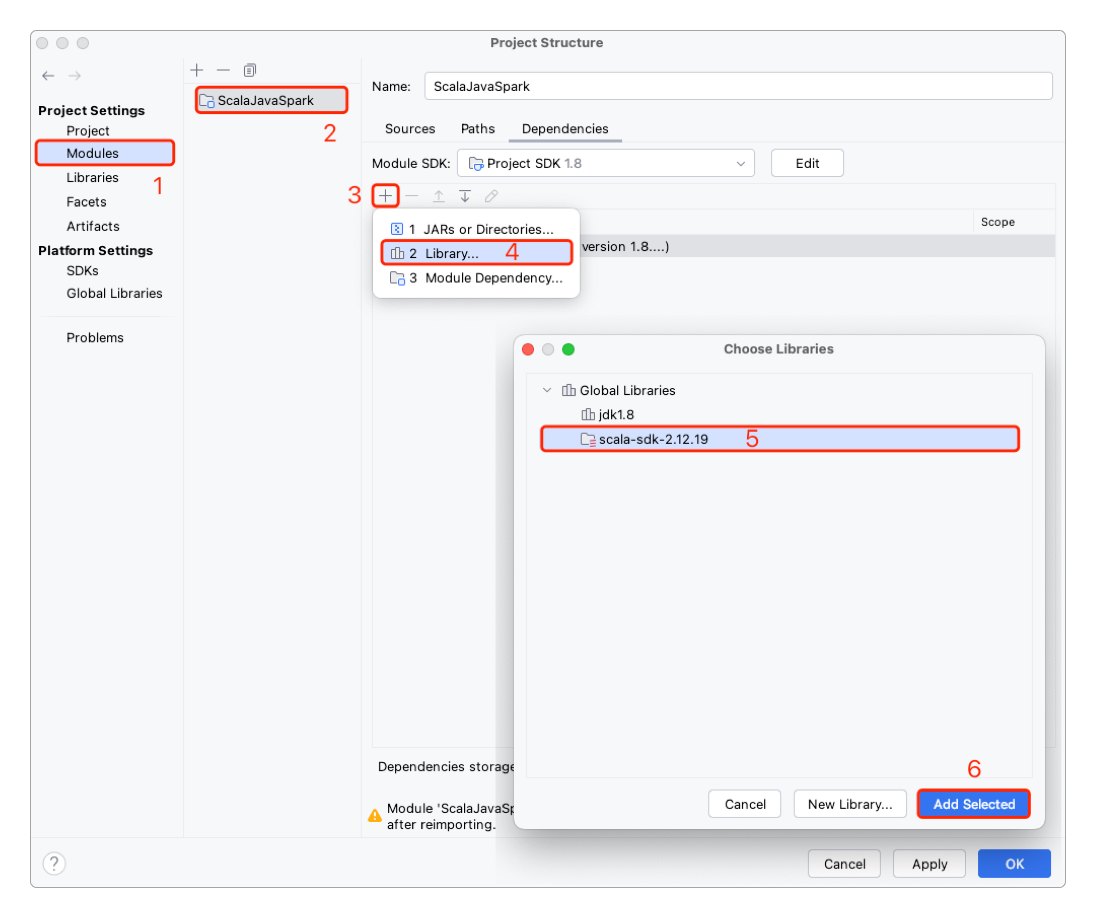Select scala-sdk-2.12.19 in Choose Libraries
This screenshot has width=1096, height=918.
pyautogui.click(x=779, y=439)
